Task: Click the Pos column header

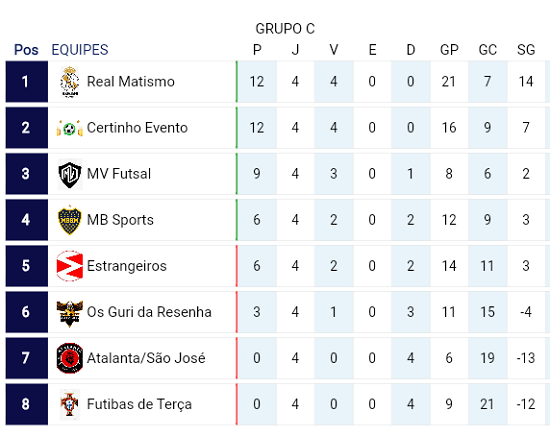Action: (x=26, y=50)
